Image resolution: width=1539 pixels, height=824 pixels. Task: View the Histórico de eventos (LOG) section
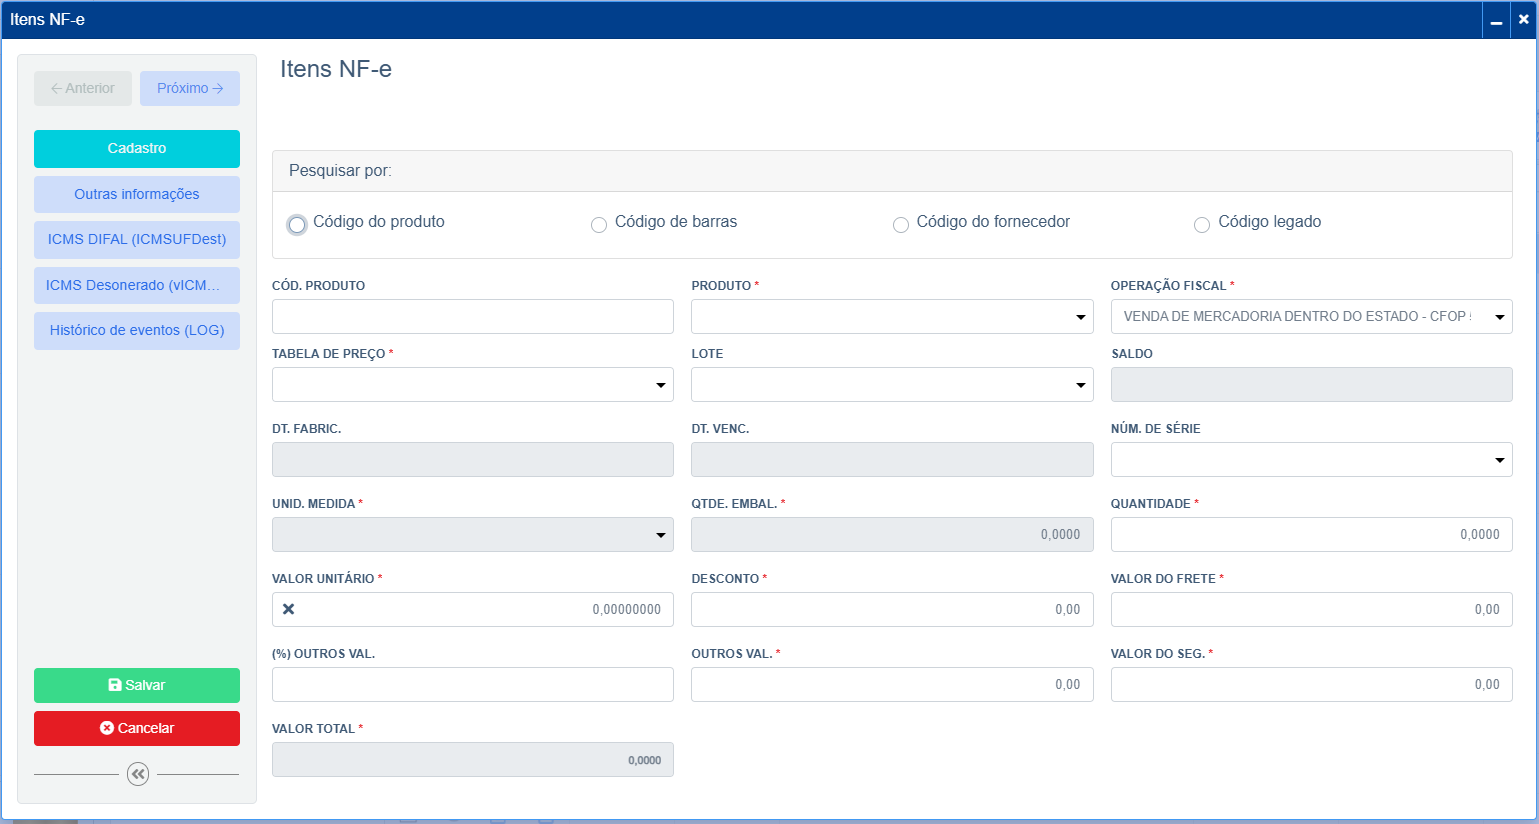tap(137, 330)
